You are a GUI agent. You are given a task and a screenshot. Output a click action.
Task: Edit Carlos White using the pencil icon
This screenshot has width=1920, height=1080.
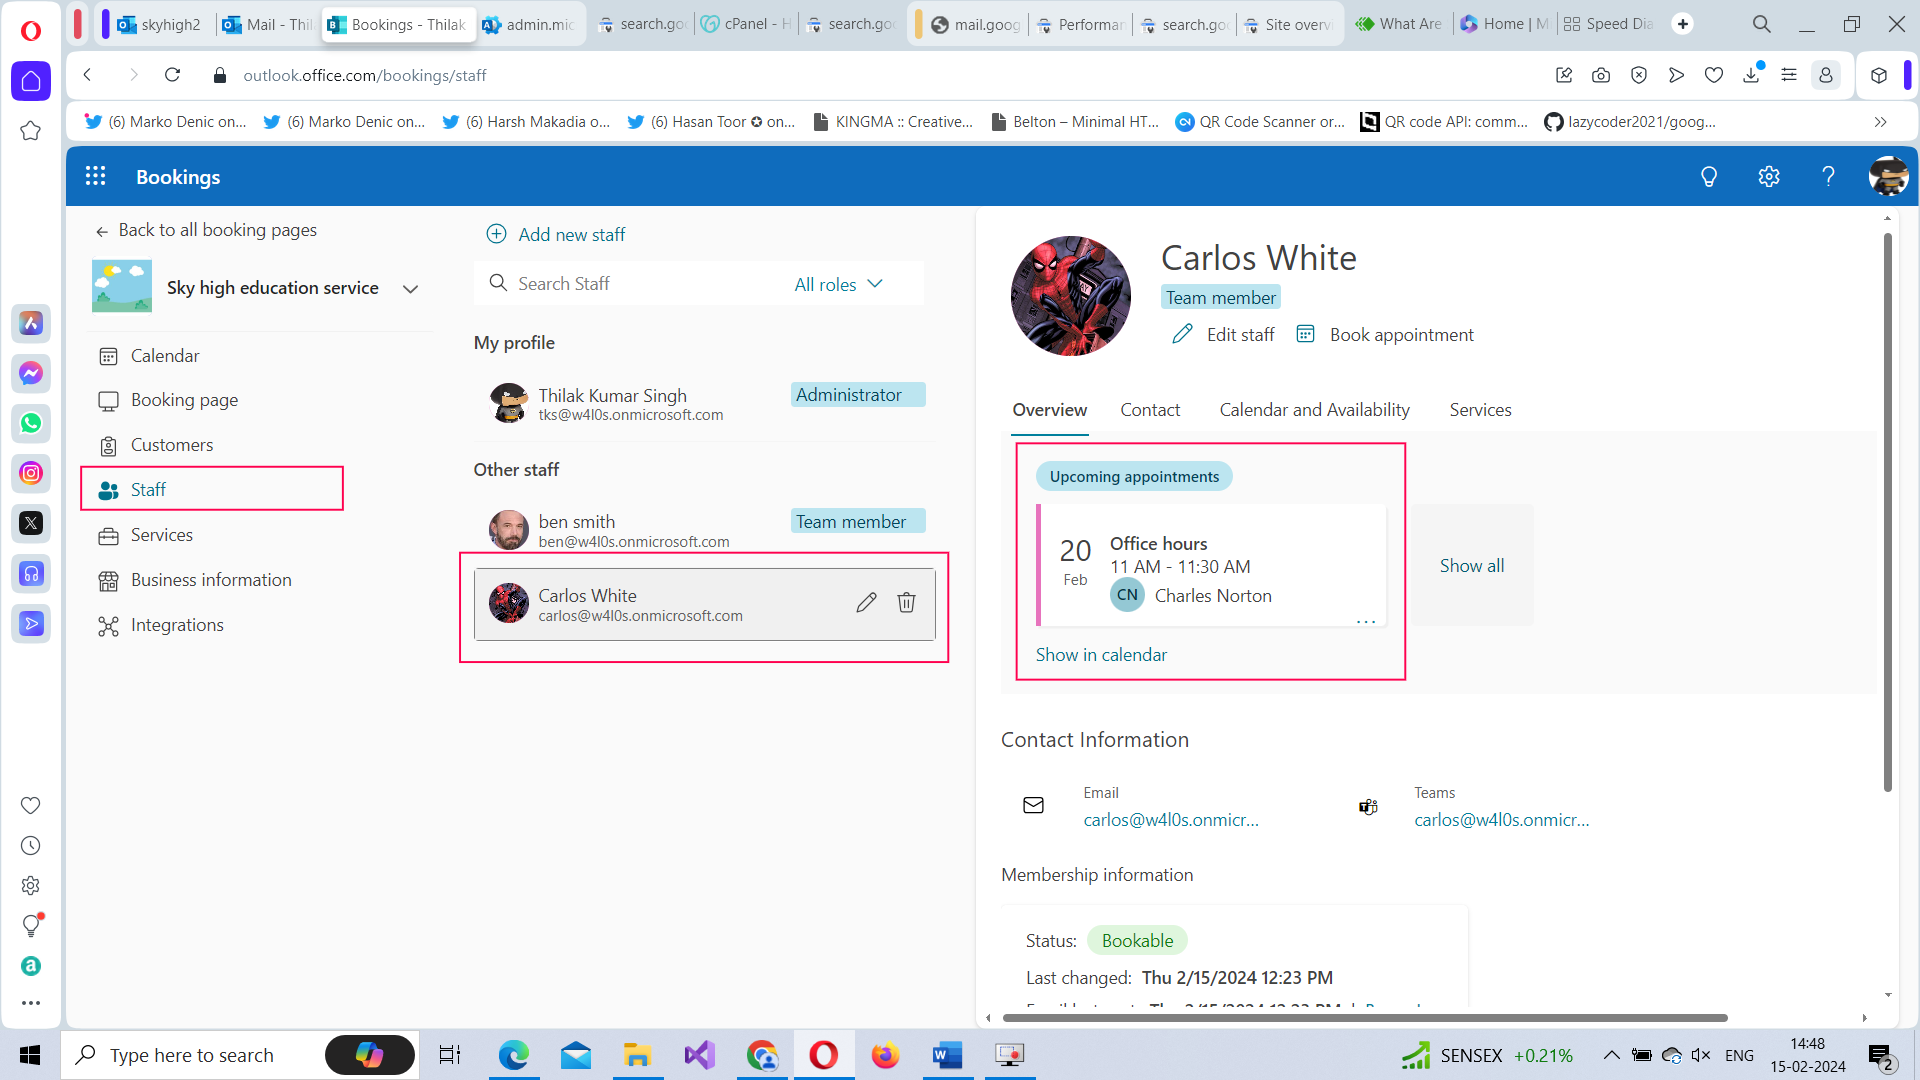coord(866,602)
